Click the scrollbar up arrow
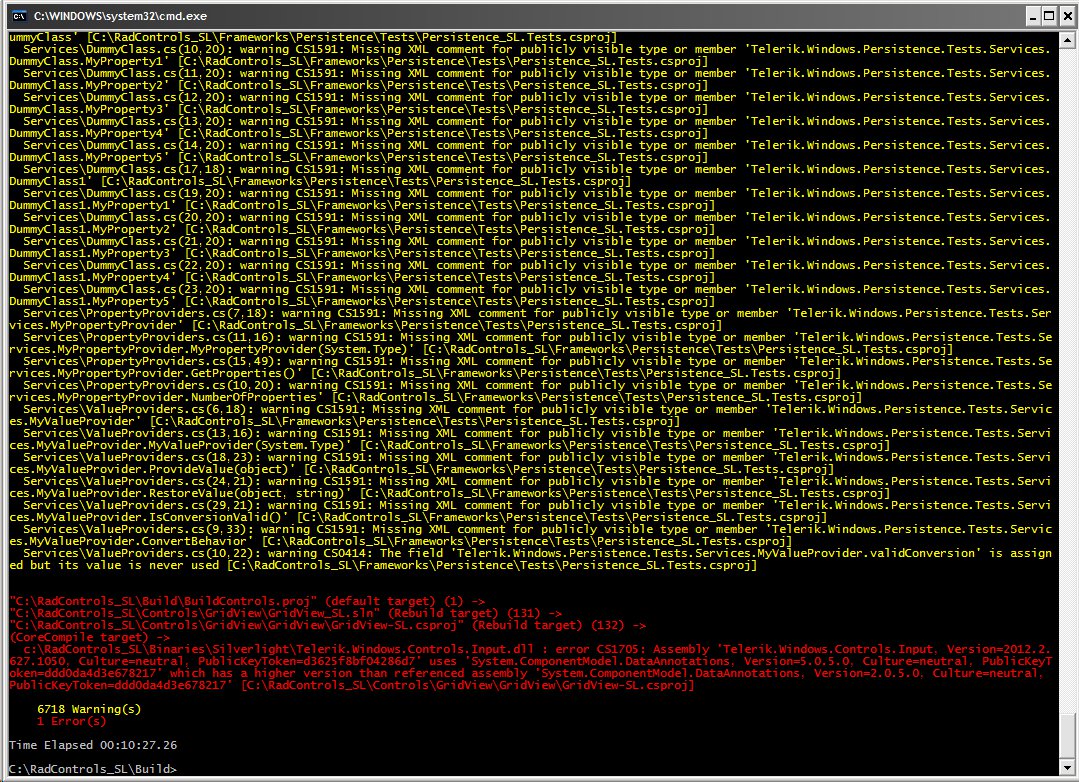 click(1067, 39)
